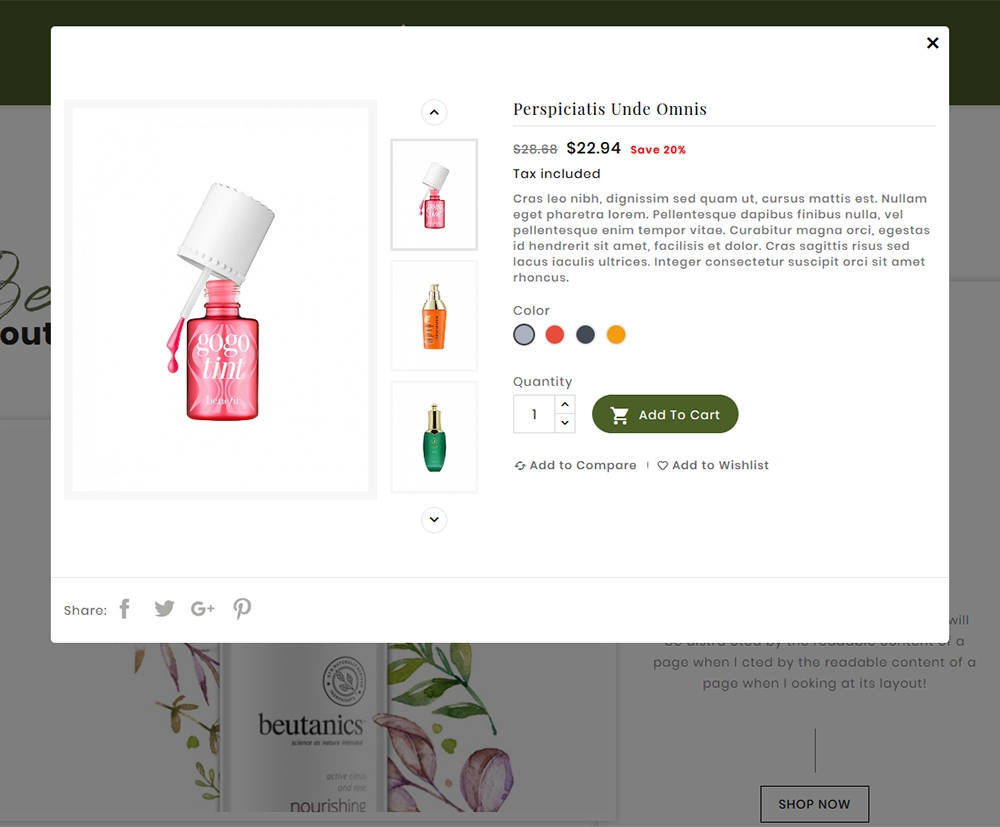Close the quick view popup
Viewport: 1000px width, 827px height.
point(932,43)
